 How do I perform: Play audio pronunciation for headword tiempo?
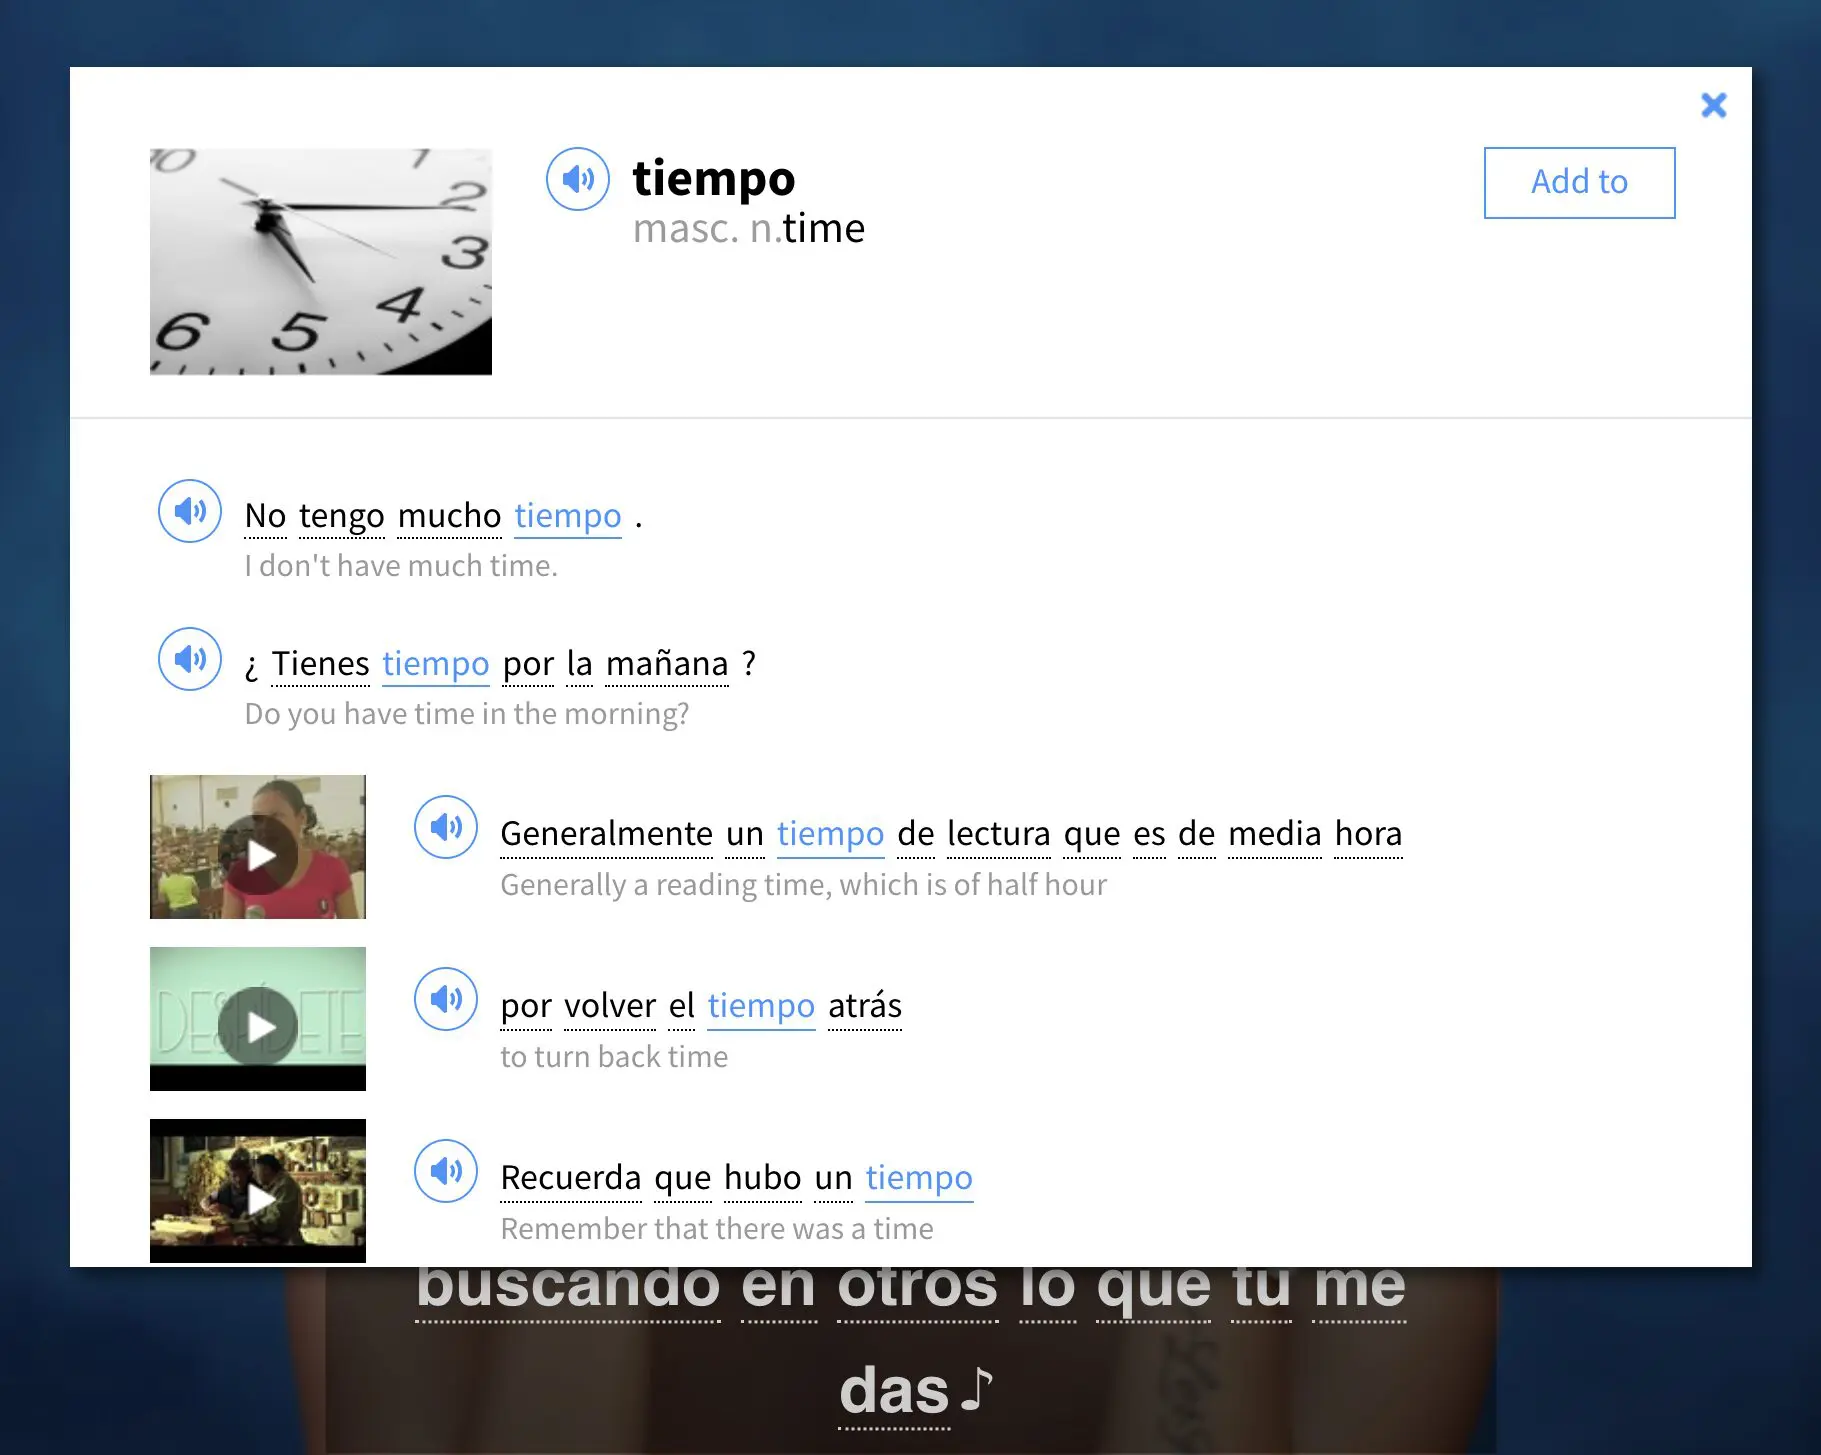(x=577, y=179)
